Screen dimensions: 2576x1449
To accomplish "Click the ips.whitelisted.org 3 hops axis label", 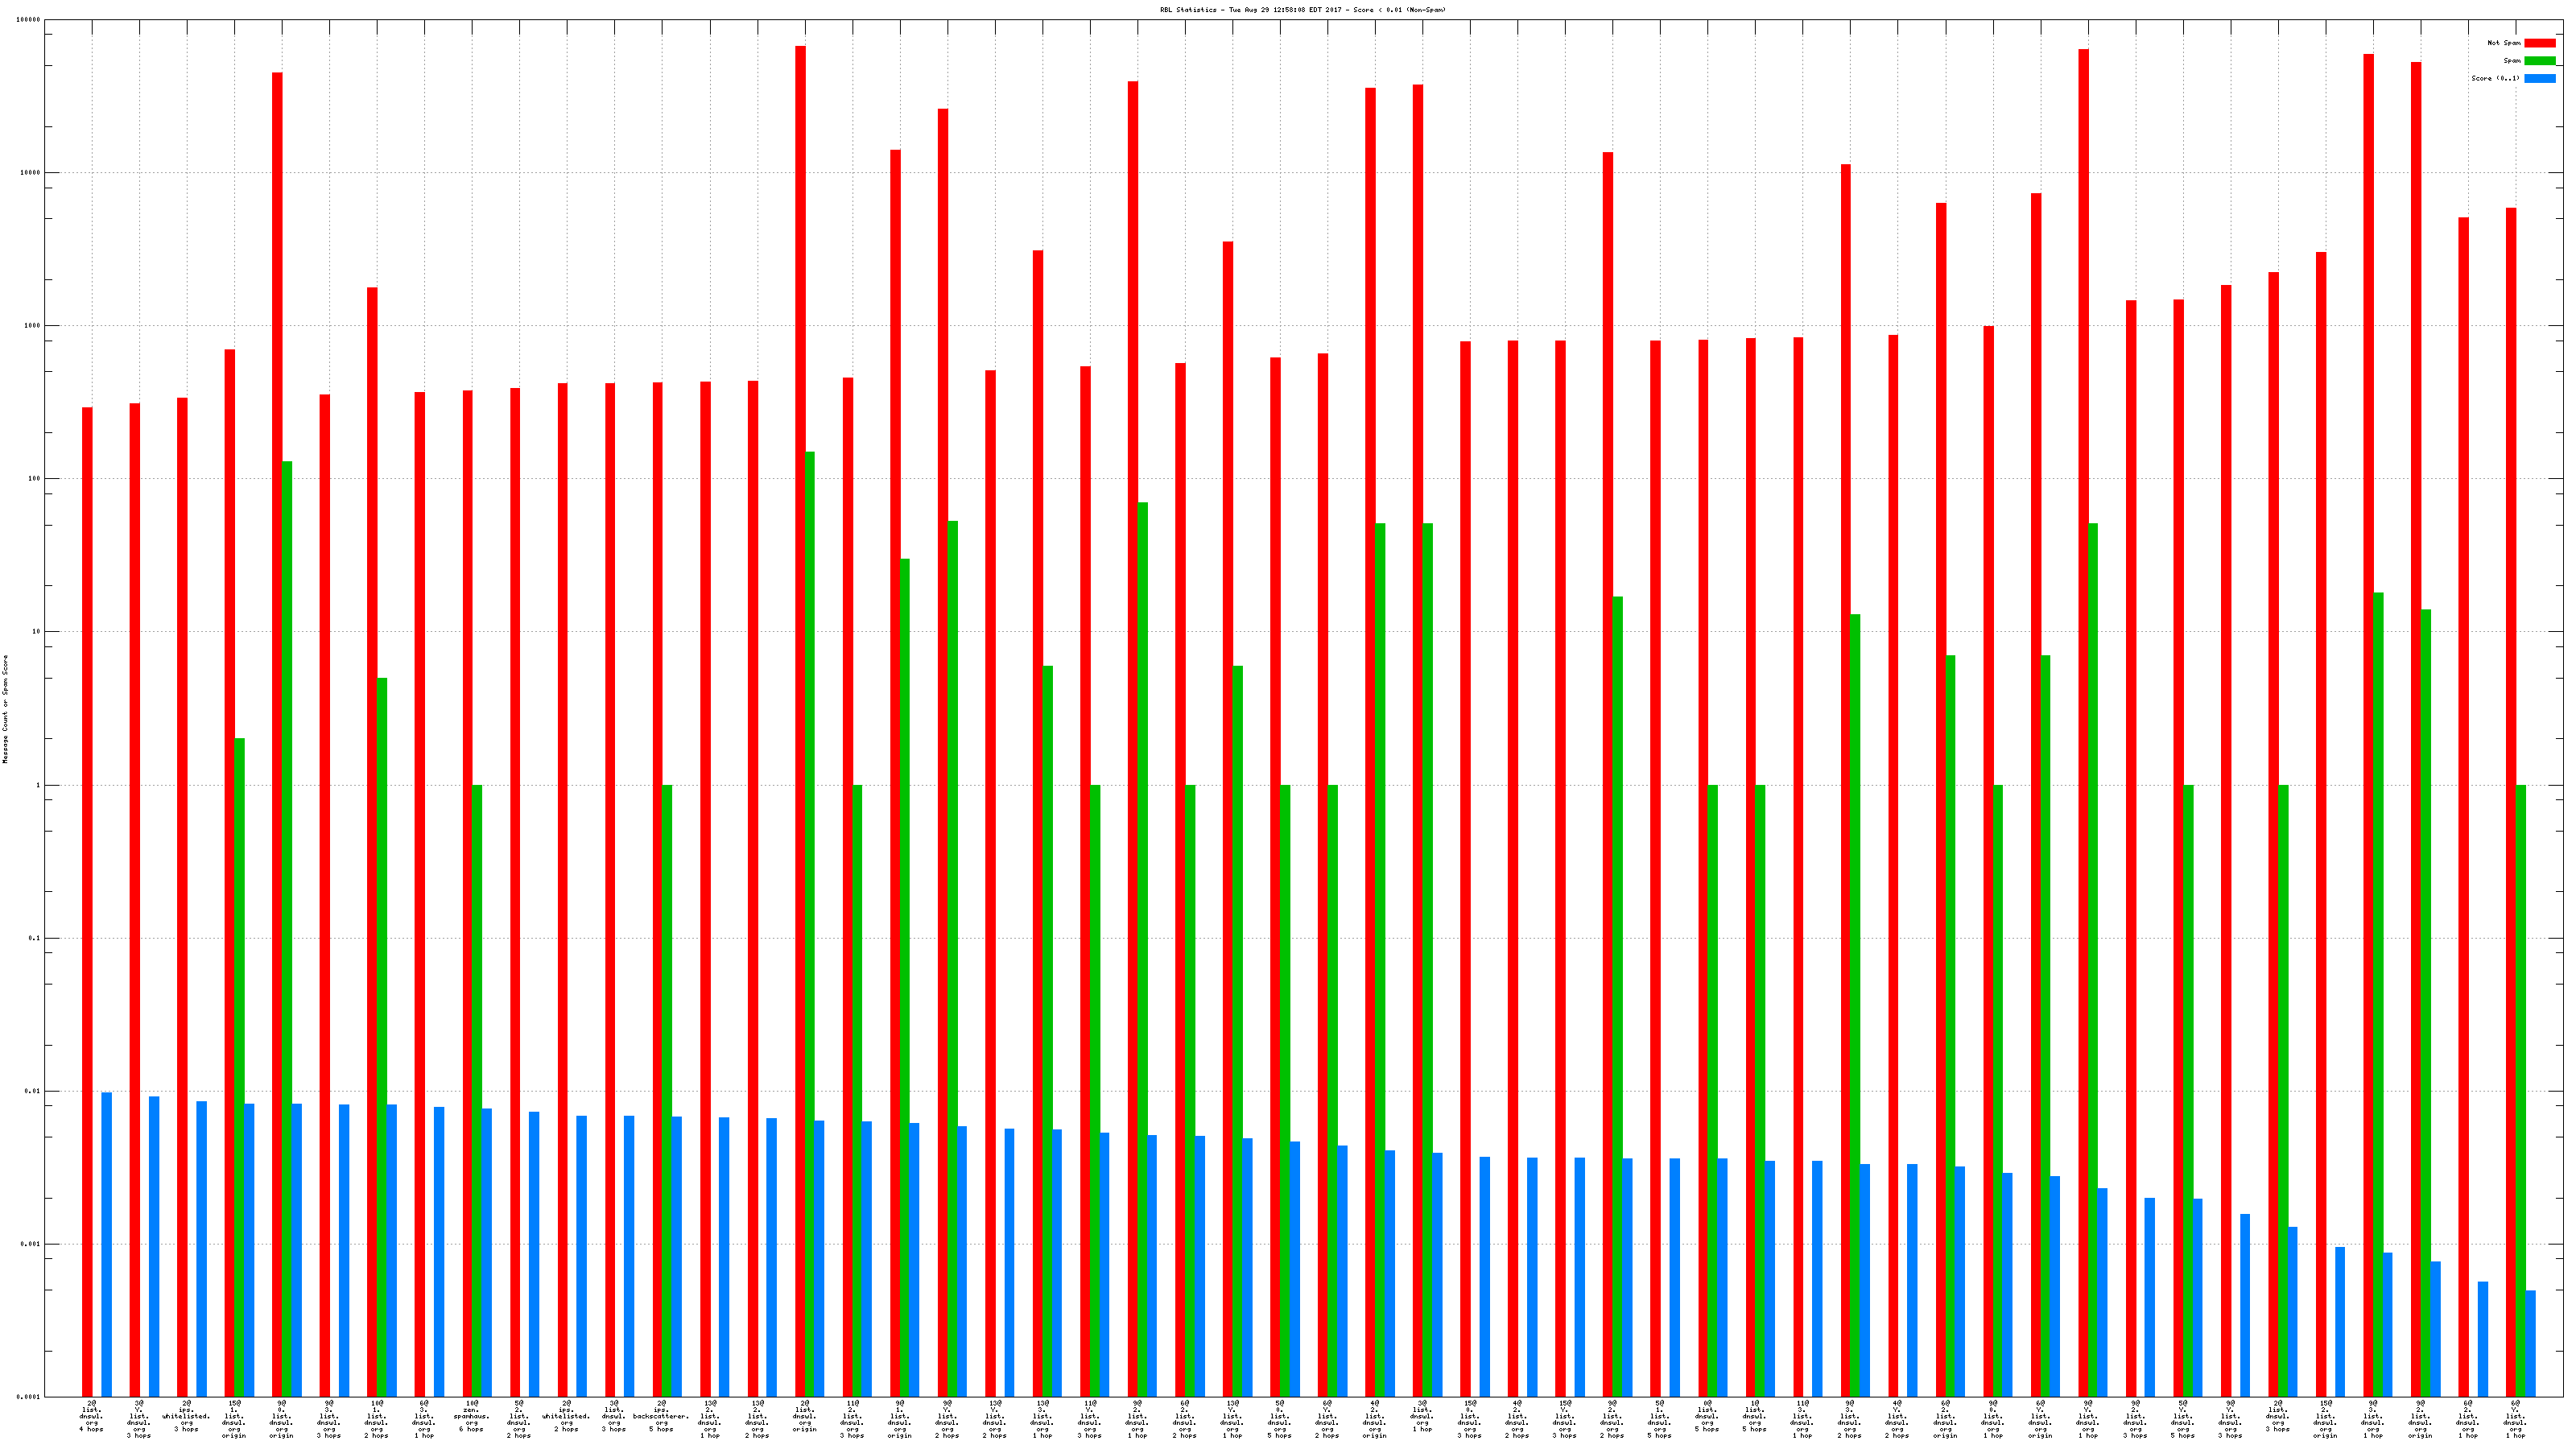I will [x=186, y=1416].
